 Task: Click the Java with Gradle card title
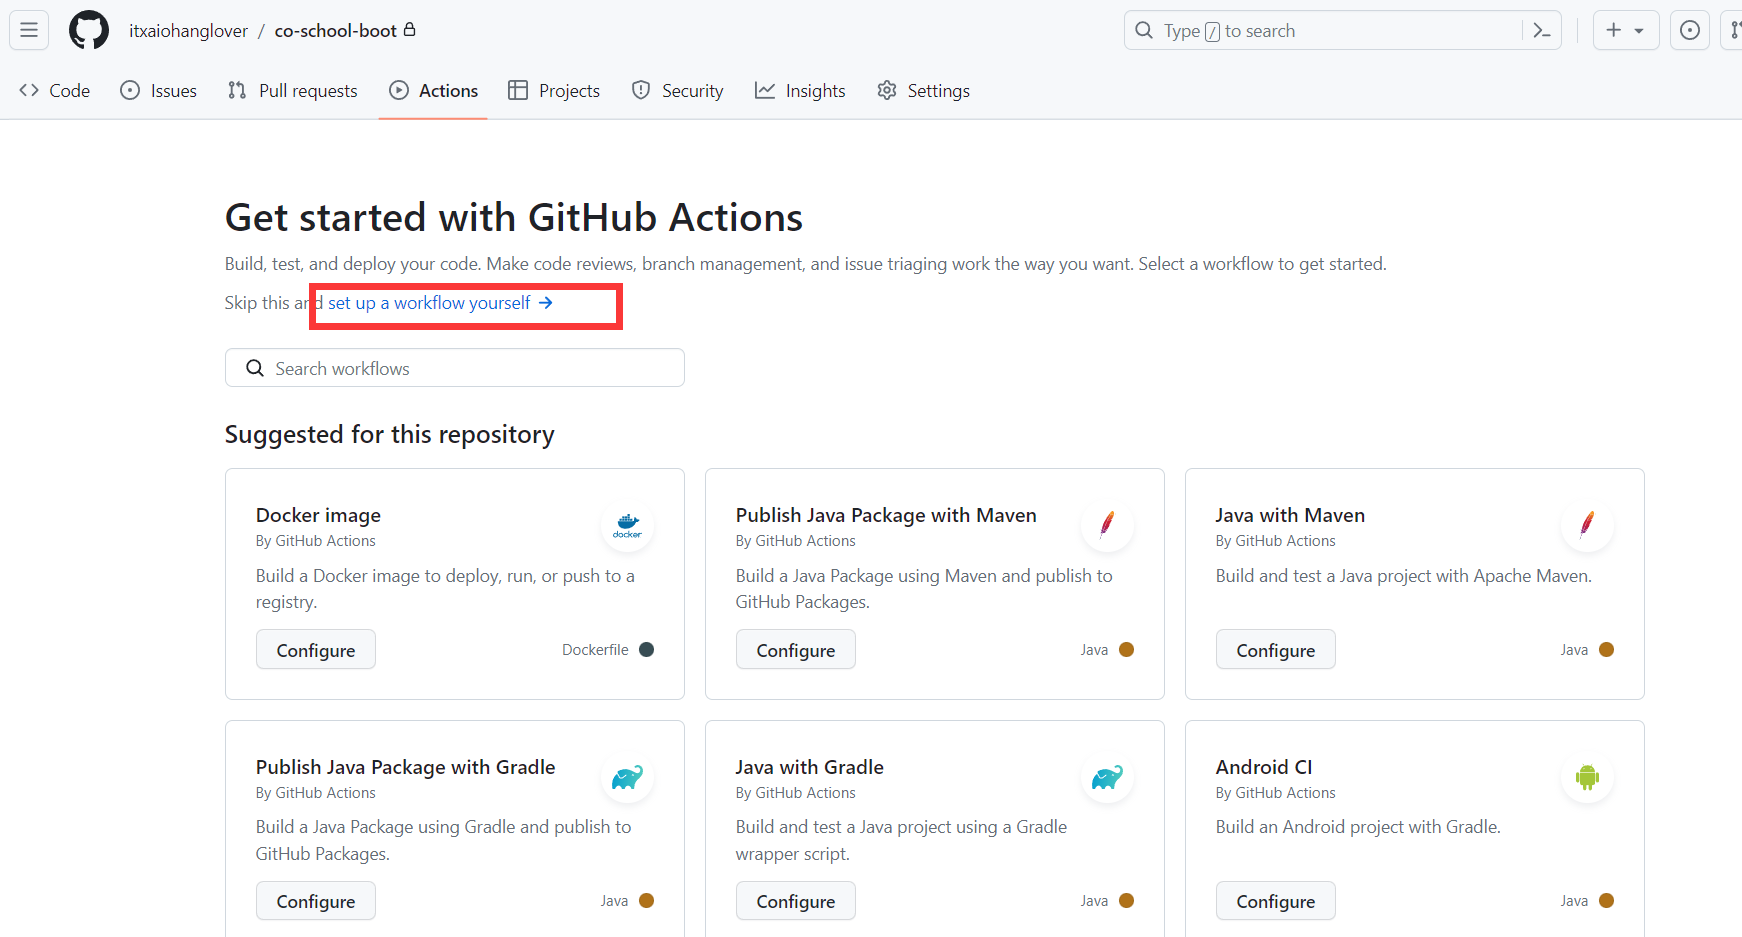pos(810,767)
